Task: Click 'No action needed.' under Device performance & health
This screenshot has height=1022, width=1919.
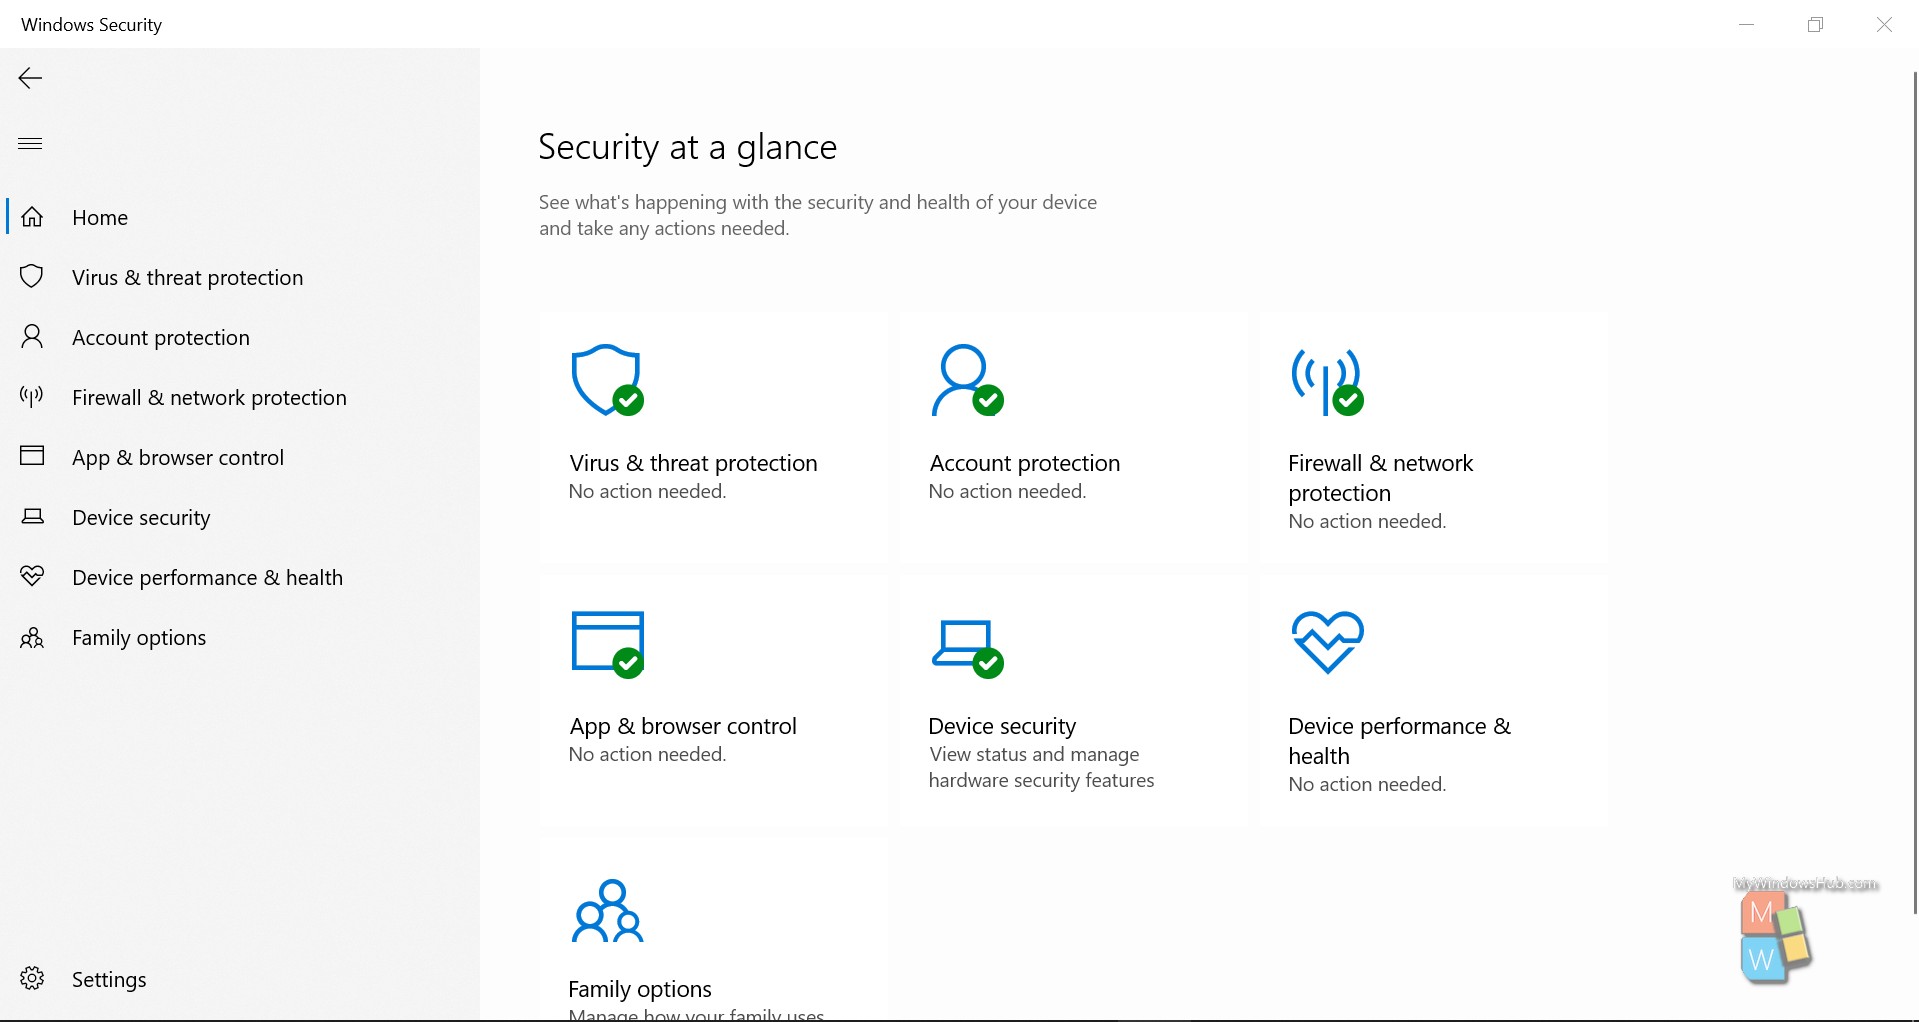Action: pos(1367,784)
